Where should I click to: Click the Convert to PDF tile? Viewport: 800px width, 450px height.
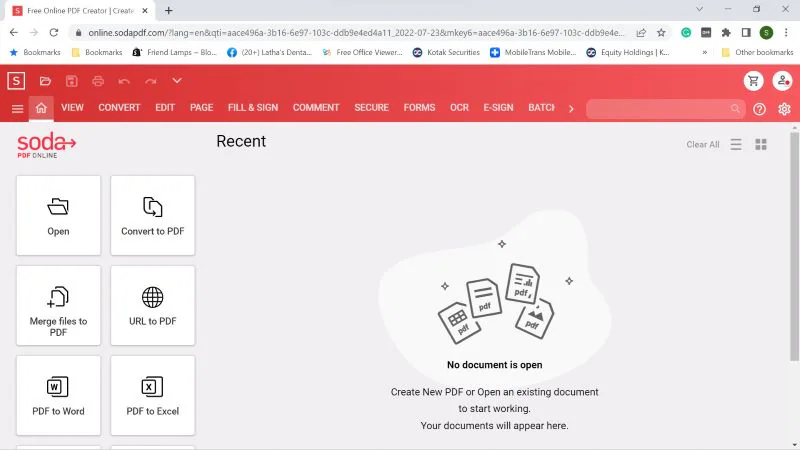click(153, 215)
